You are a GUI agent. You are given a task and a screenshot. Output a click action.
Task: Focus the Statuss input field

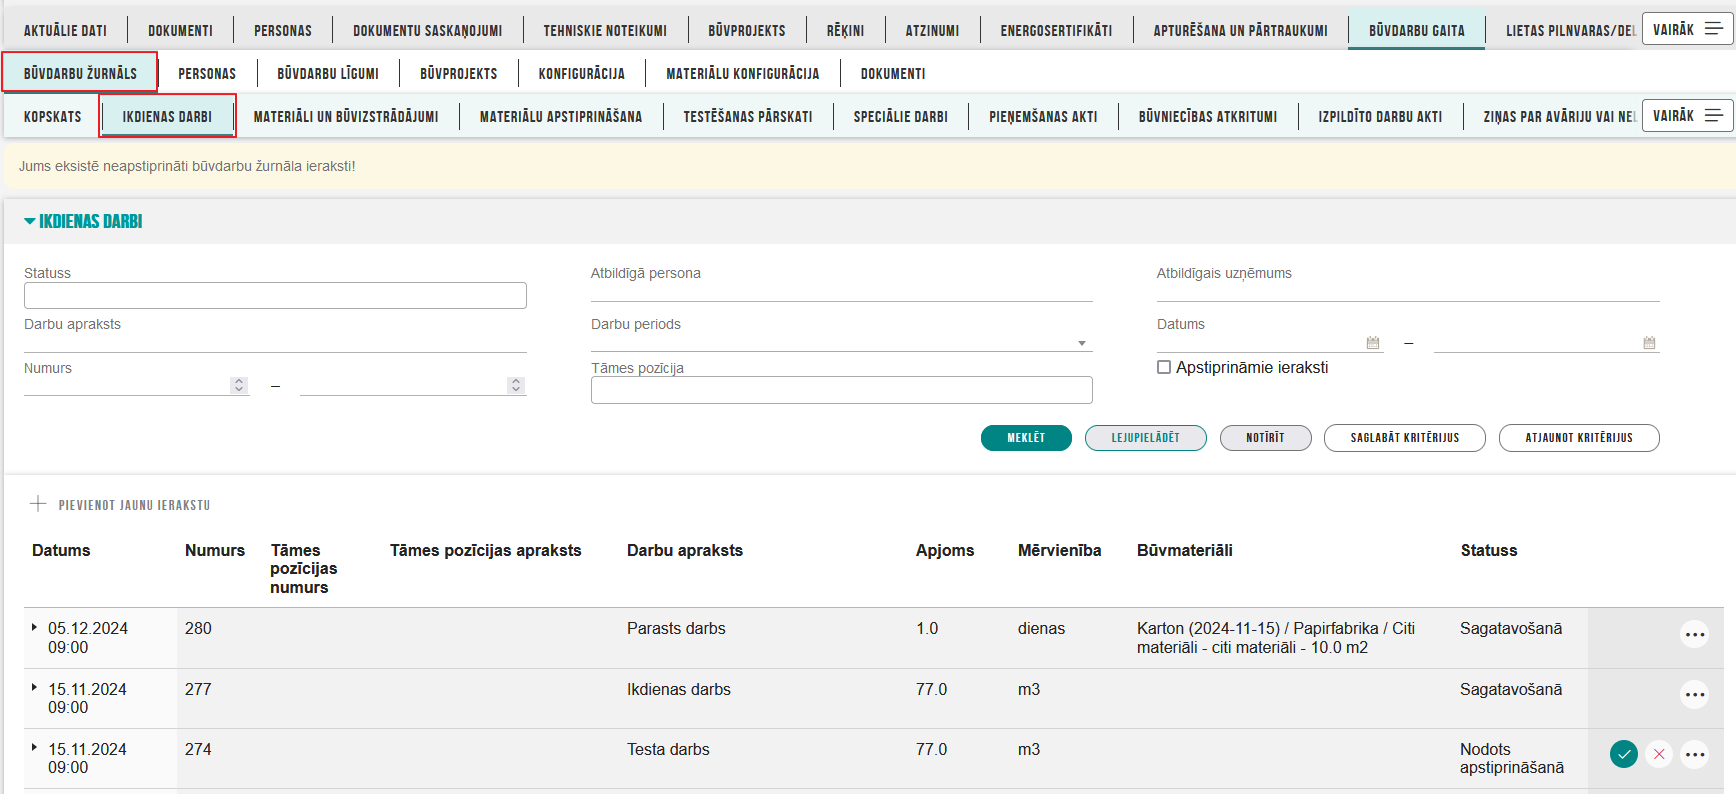point(275,295)
